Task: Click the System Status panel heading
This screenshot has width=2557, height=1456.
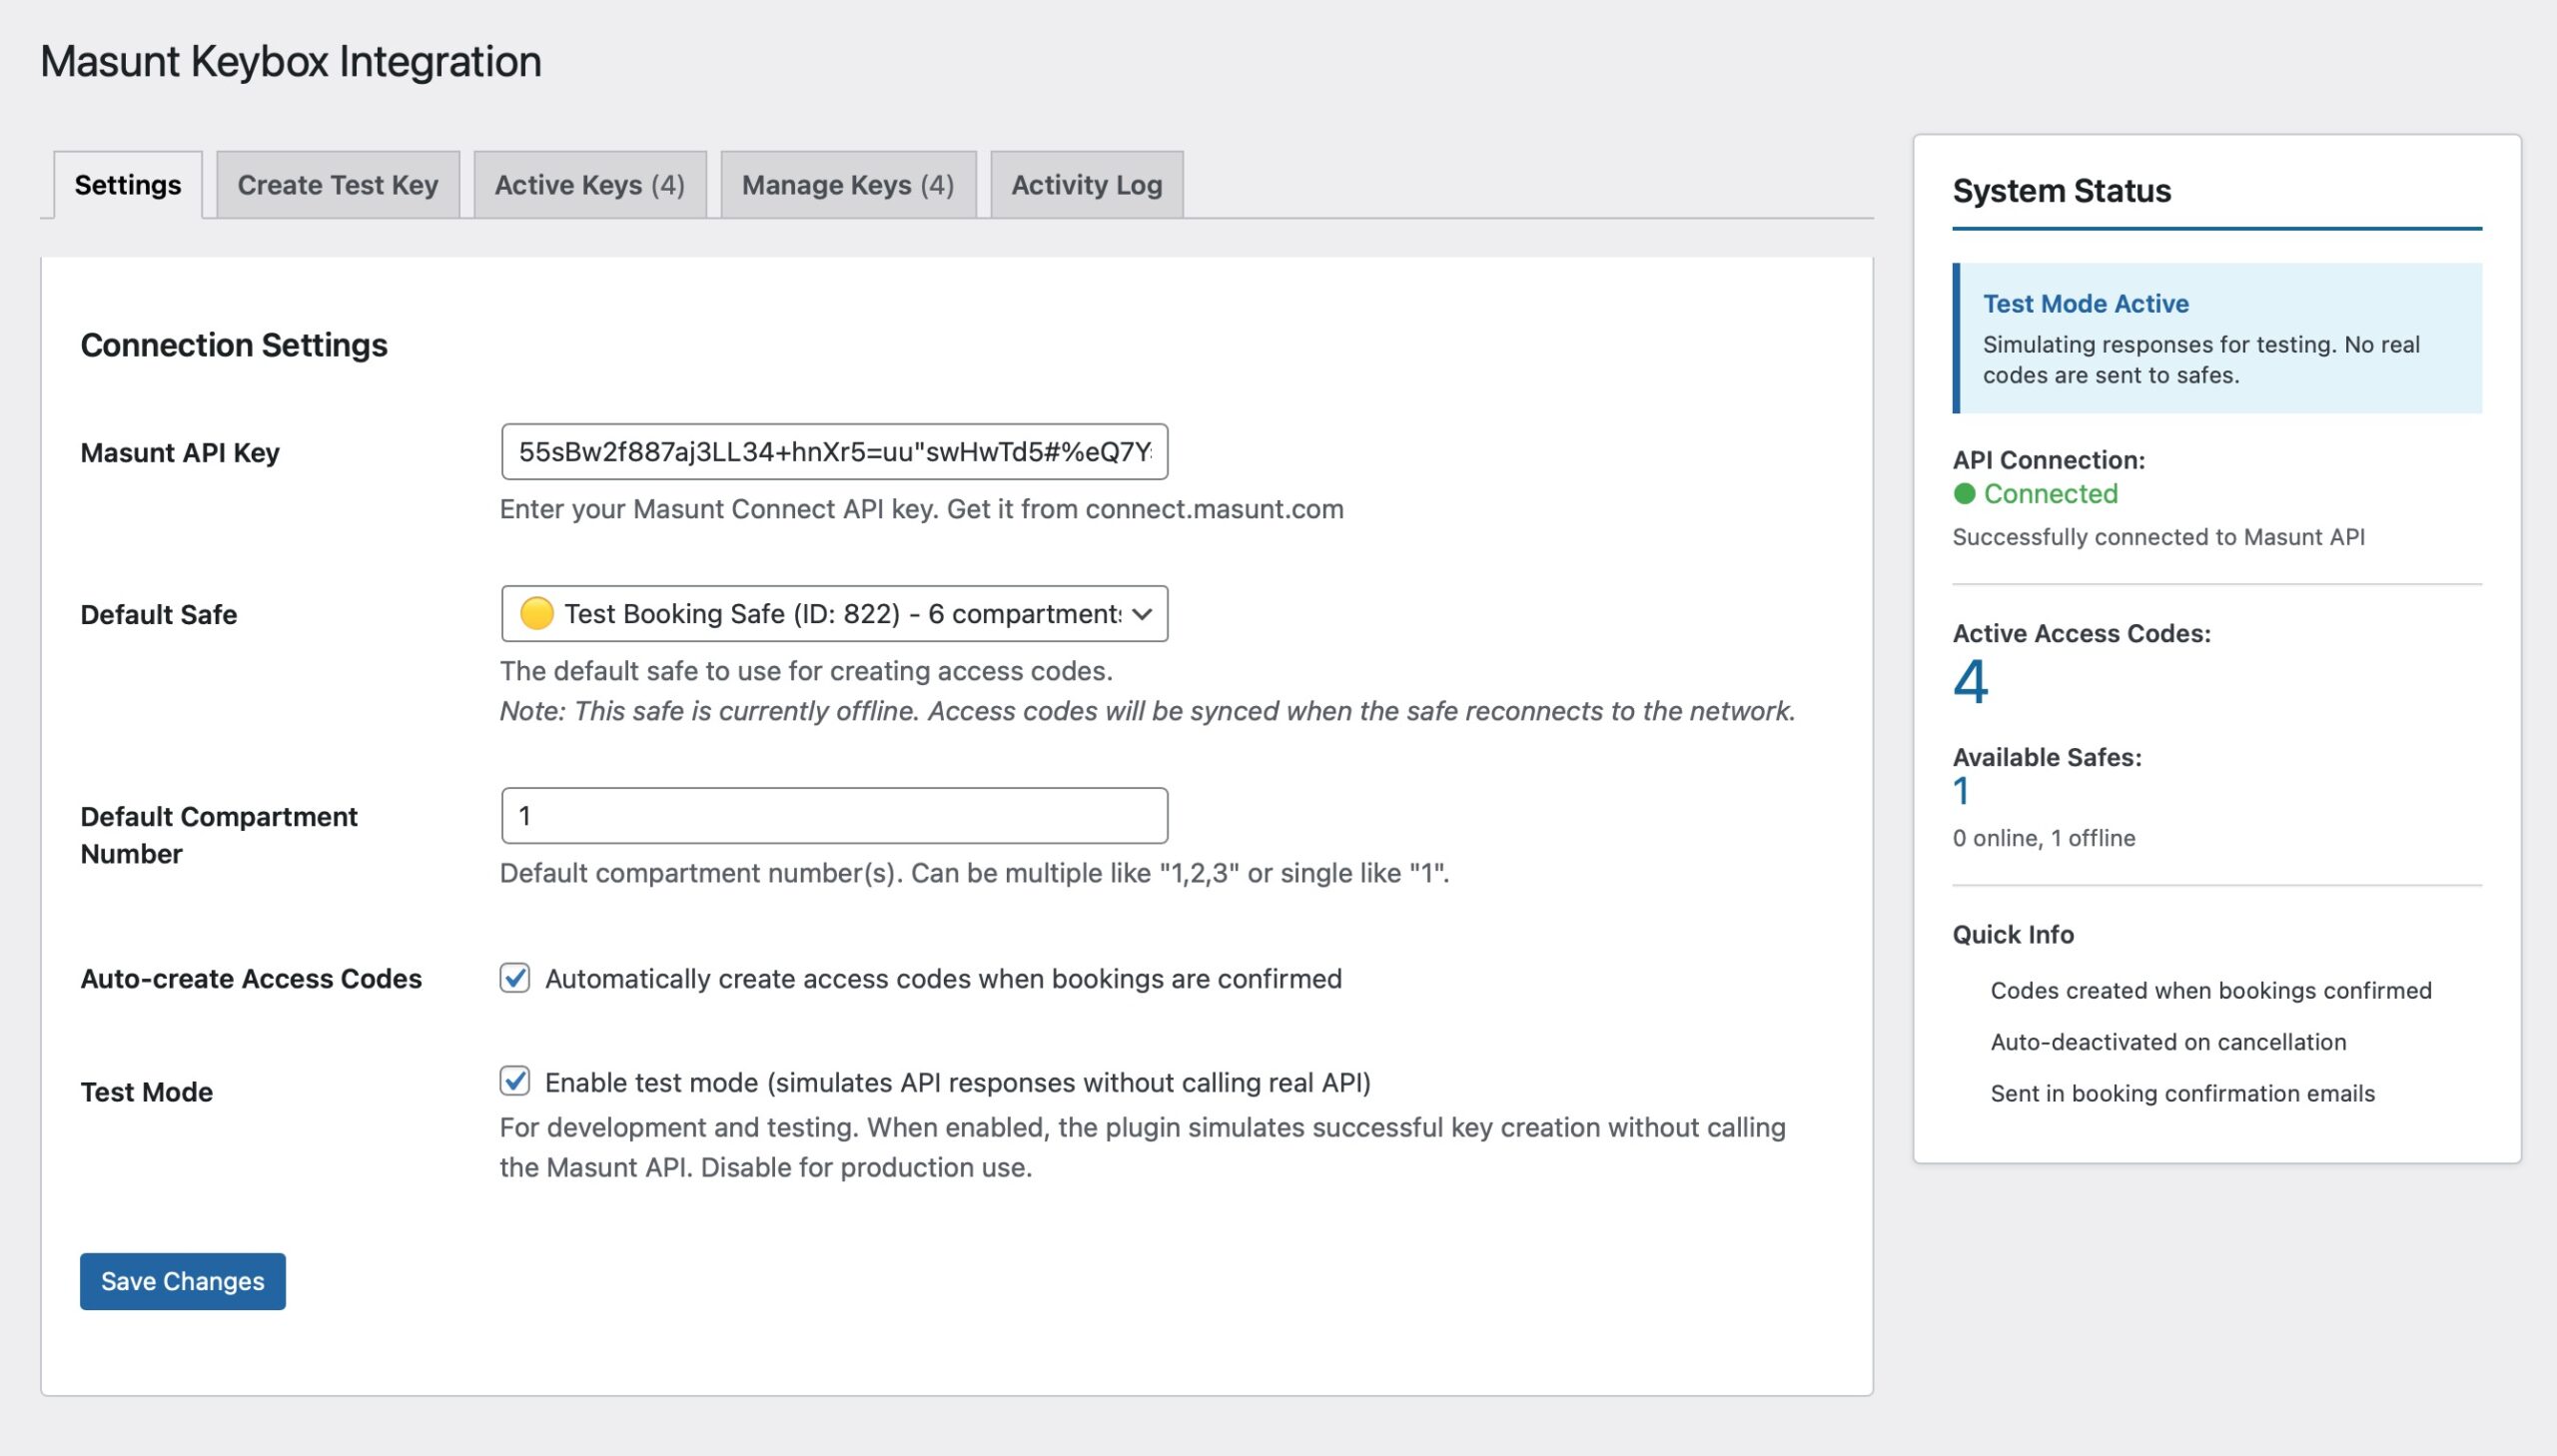Action: click(2061, 190)
